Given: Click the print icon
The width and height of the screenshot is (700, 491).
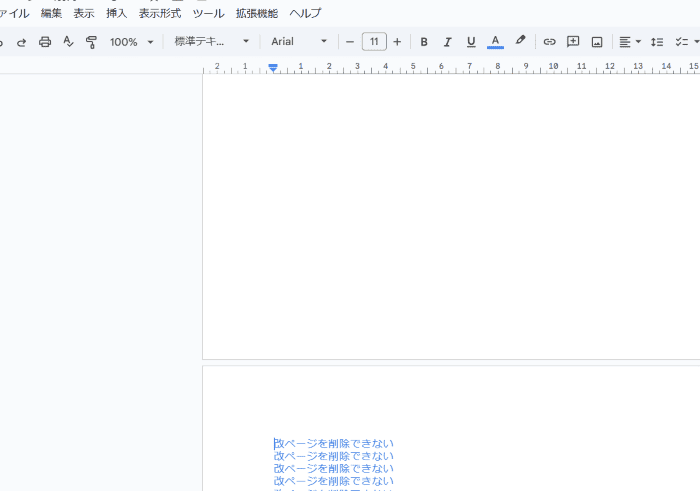Looking at the screenshot, I should point(45,42).
